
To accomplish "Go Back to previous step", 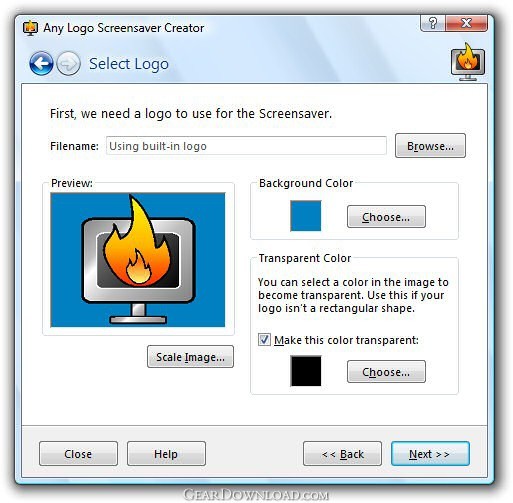I will tap(342, 454).
